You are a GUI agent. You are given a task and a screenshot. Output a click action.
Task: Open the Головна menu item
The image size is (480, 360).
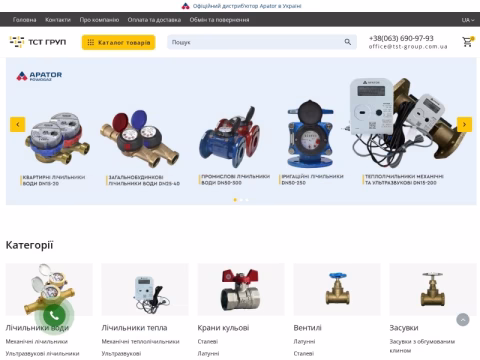(24, 20)
